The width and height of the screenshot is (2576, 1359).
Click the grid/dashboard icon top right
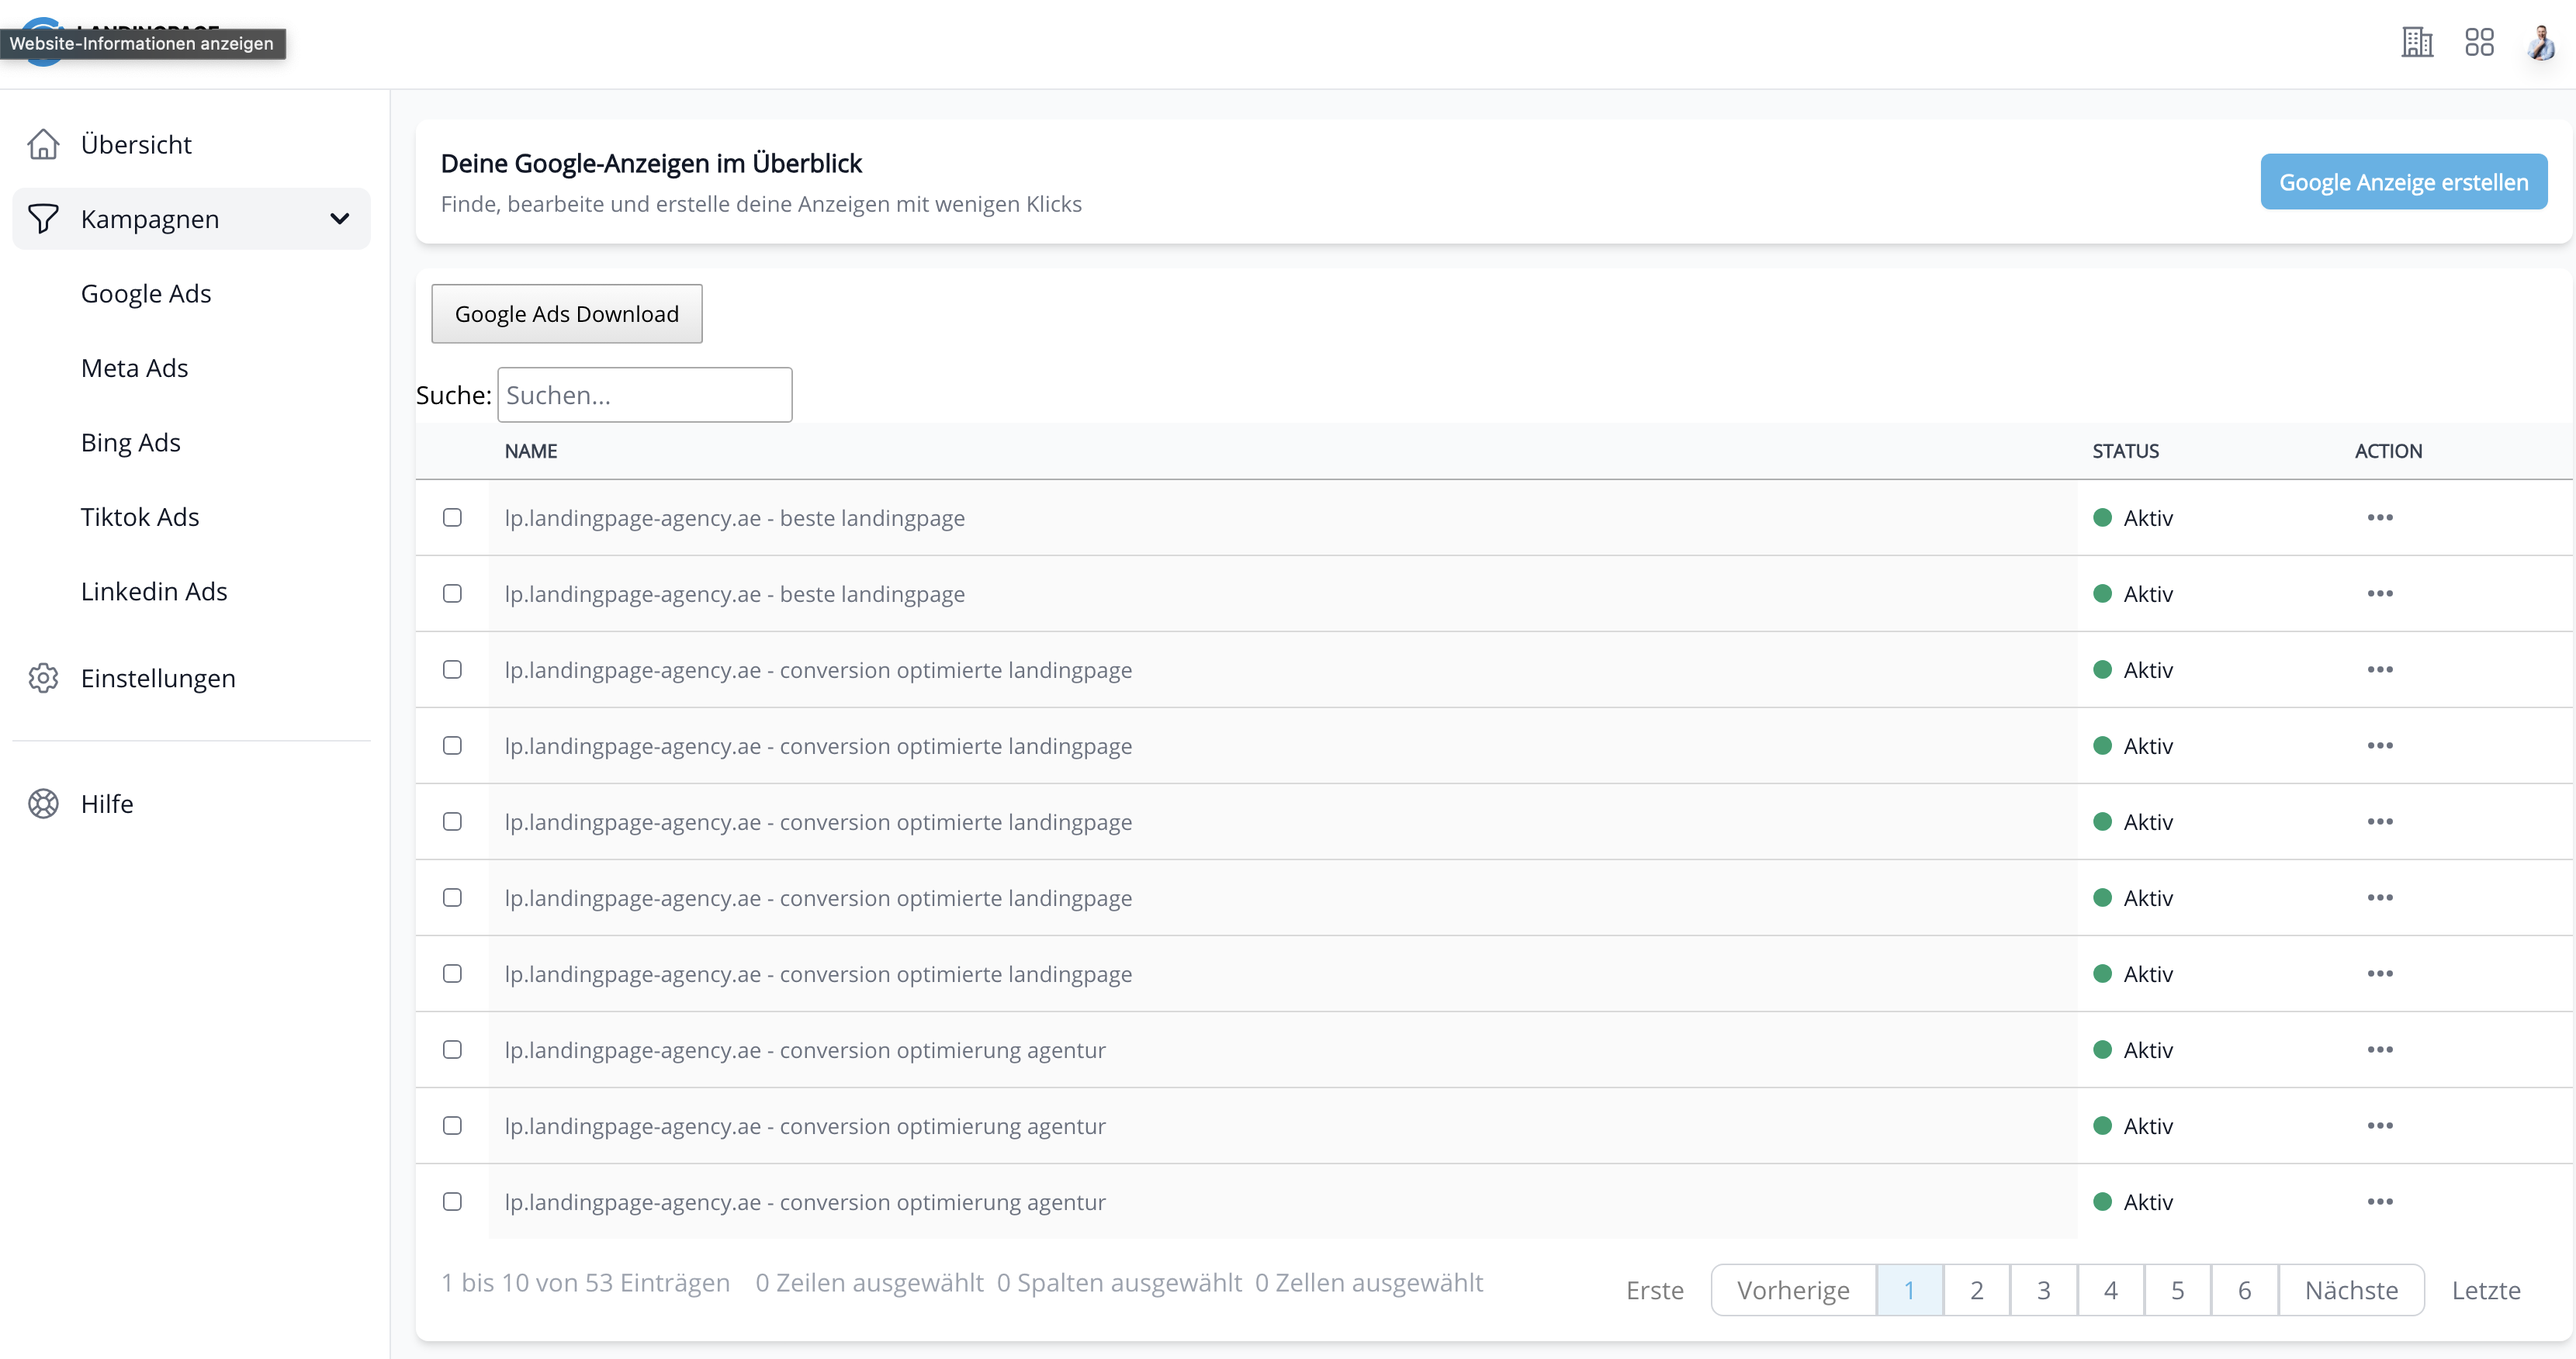point(2479,43)
